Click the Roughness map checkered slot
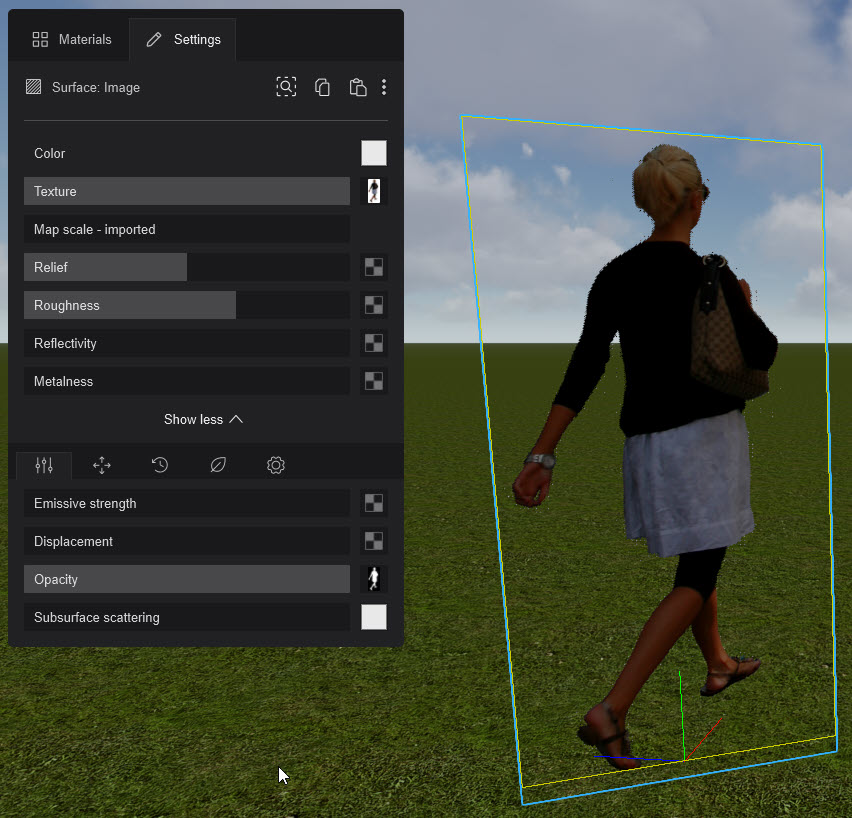 coord(373,305)
